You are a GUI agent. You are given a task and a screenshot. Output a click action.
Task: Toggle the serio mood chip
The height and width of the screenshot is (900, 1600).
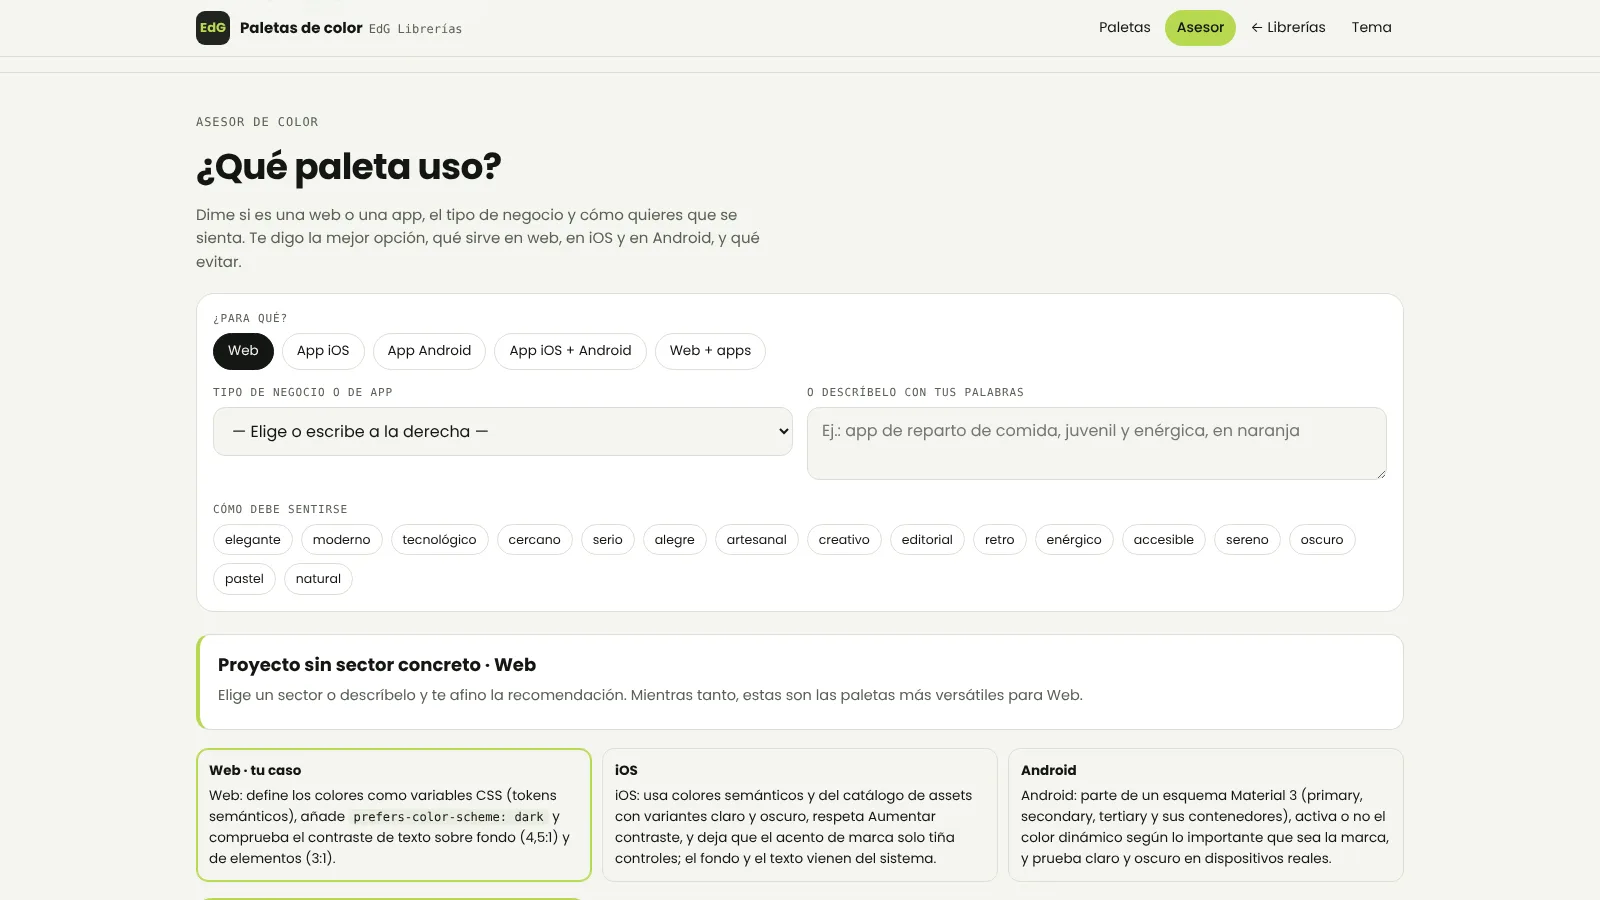(x=607, y=540)
